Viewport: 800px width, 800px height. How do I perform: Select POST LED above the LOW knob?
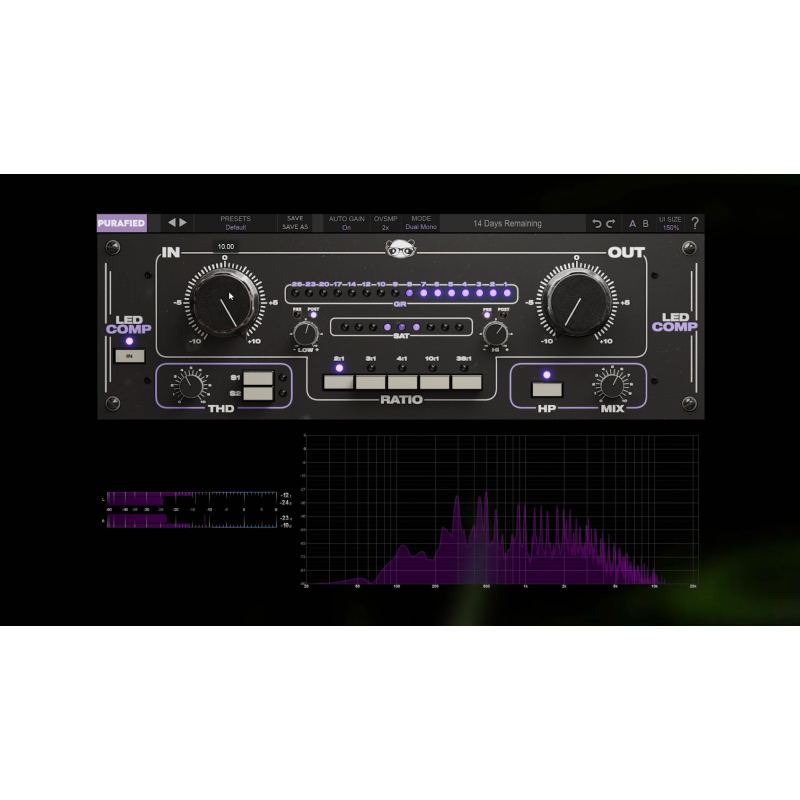pyautogui.click(x=313, y=315)
